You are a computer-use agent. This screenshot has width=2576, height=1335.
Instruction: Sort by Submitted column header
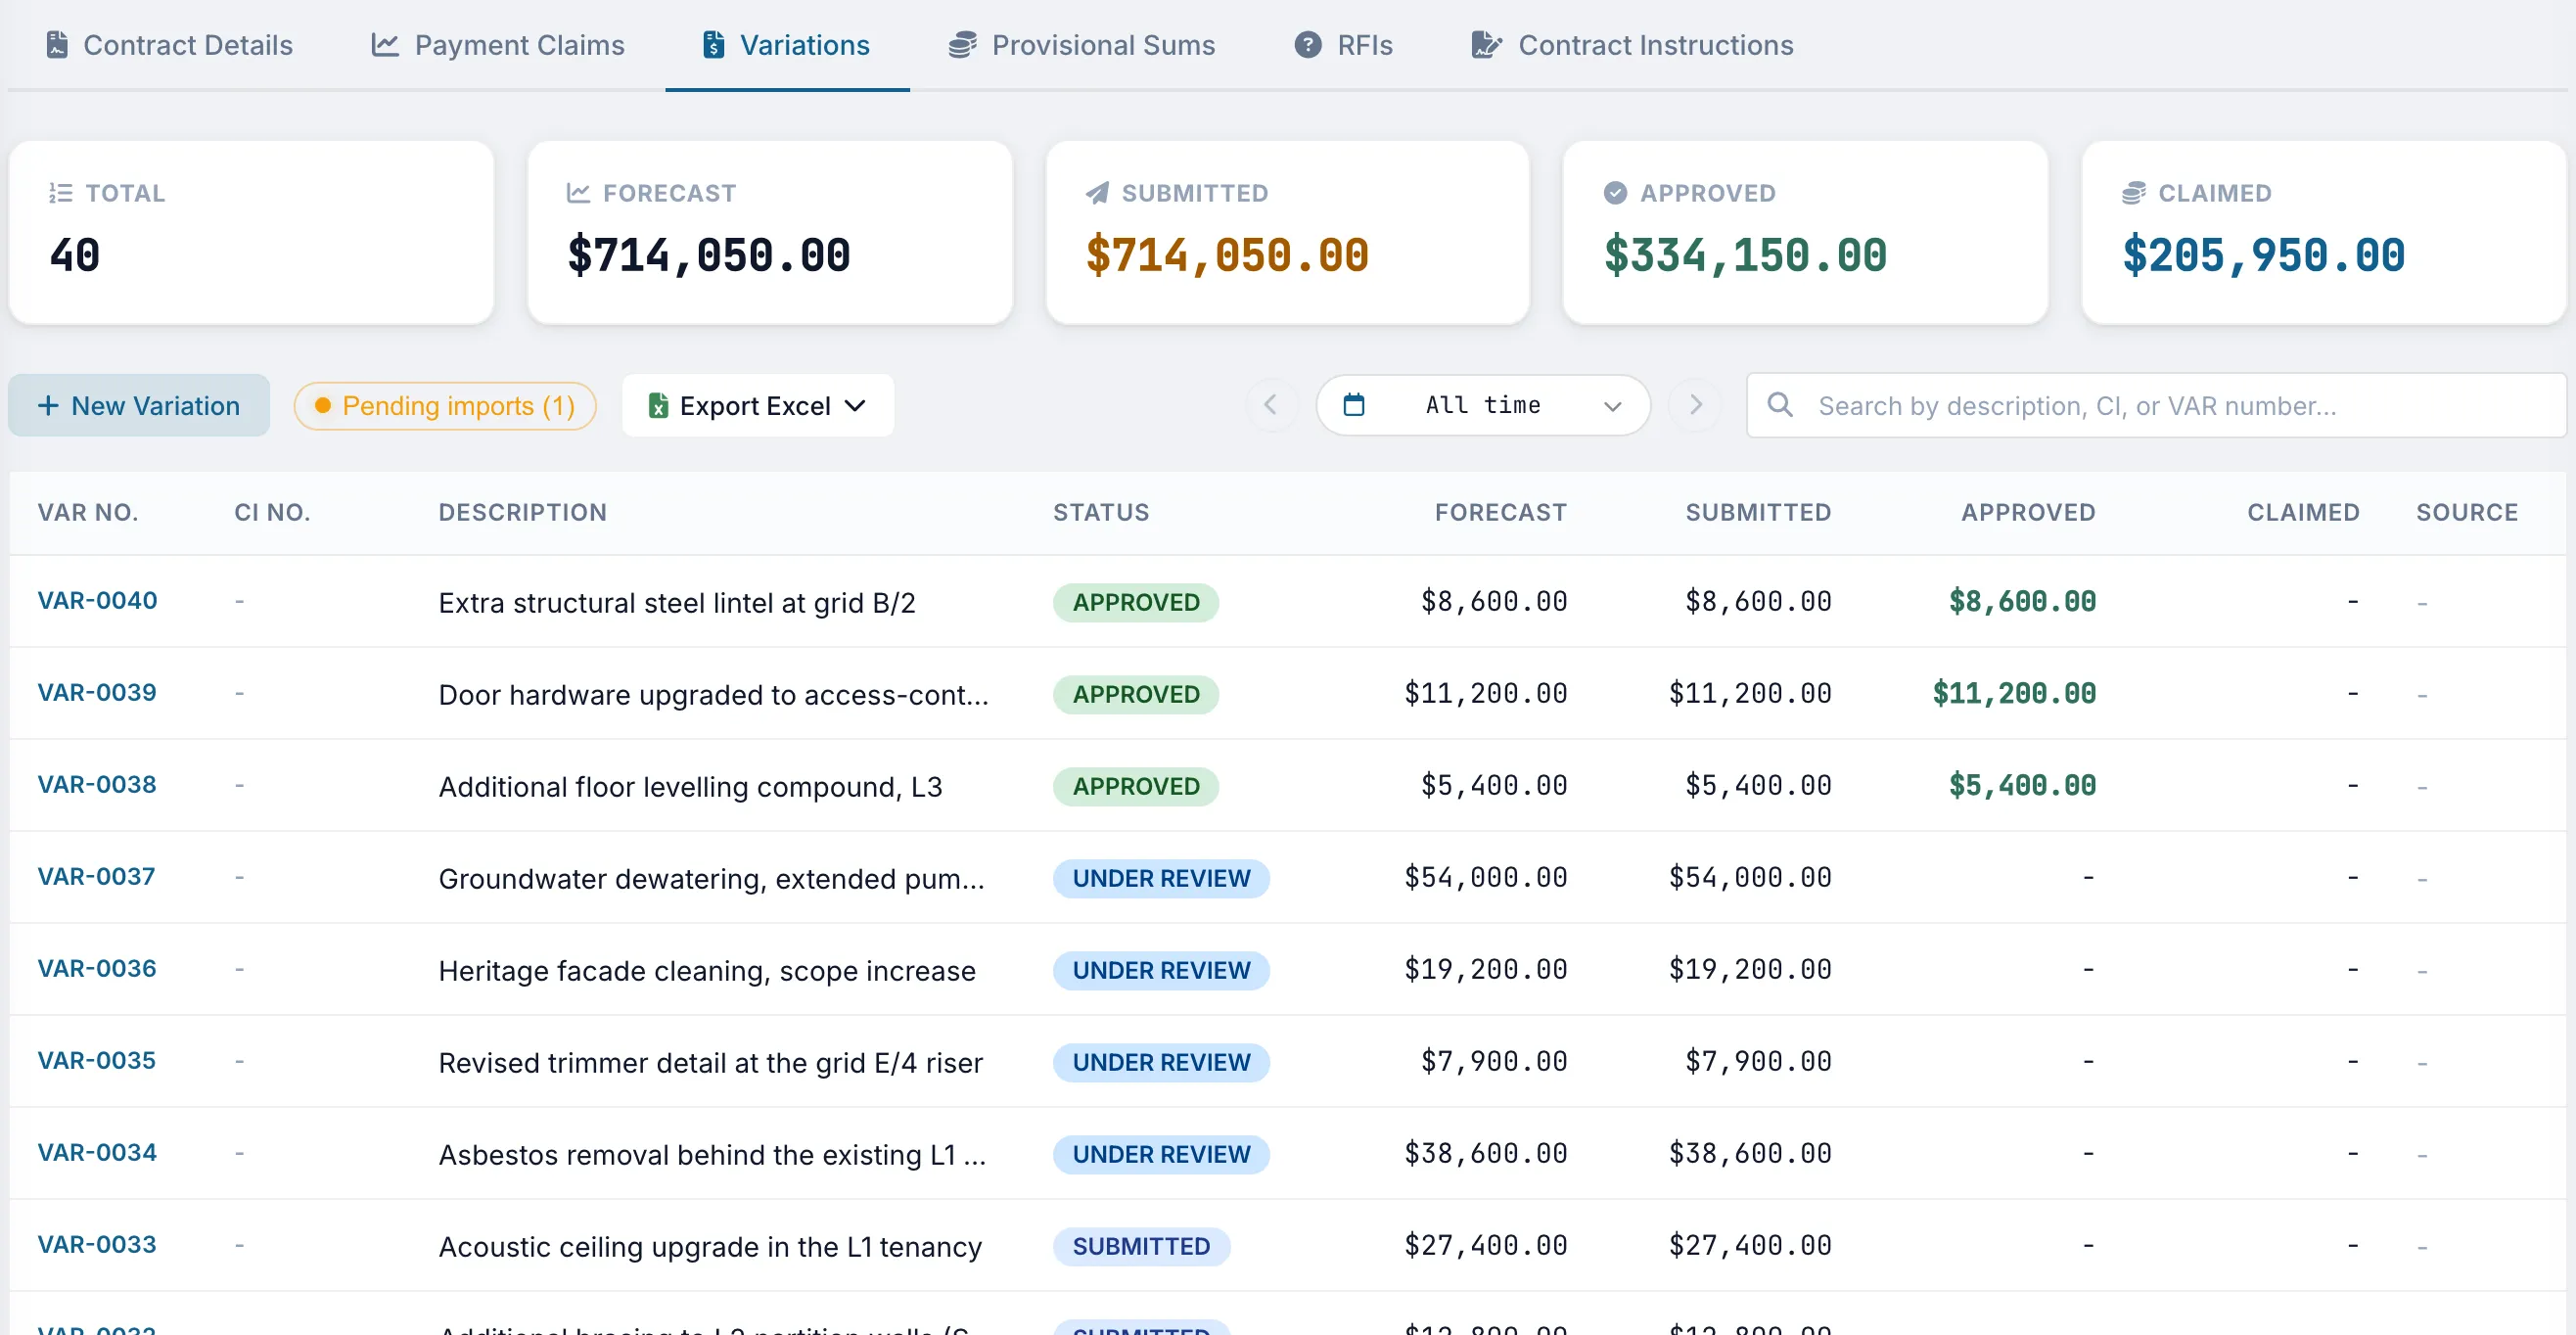[x=1758, y=512]
